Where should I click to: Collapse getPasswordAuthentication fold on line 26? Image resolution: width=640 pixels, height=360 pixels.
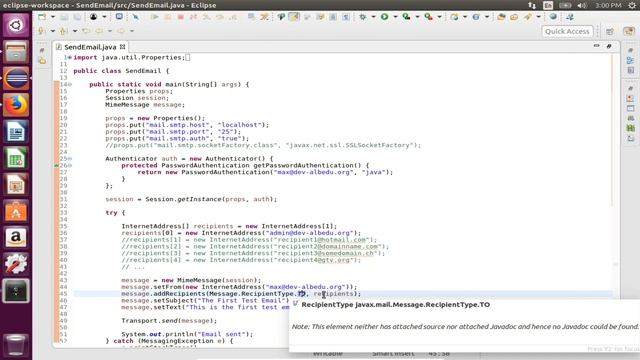click(70, 166)
